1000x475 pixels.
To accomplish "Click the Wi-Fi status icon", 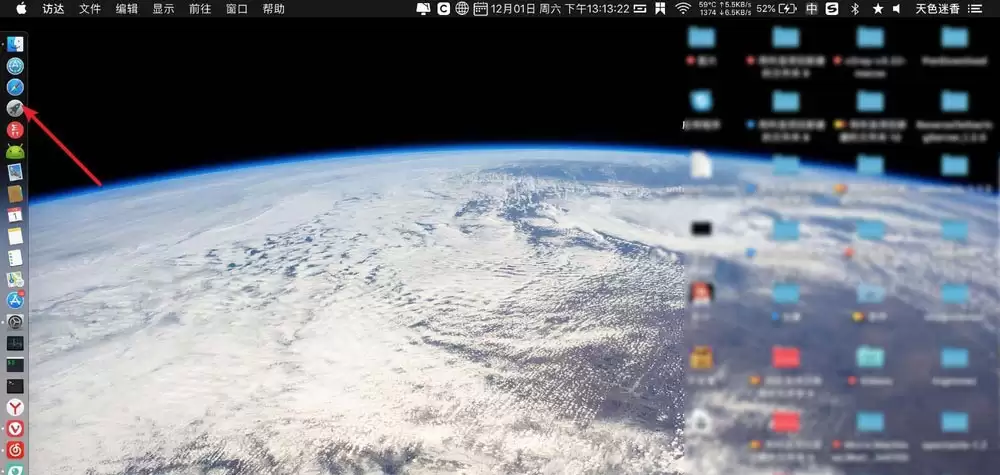I will point(683,8).
